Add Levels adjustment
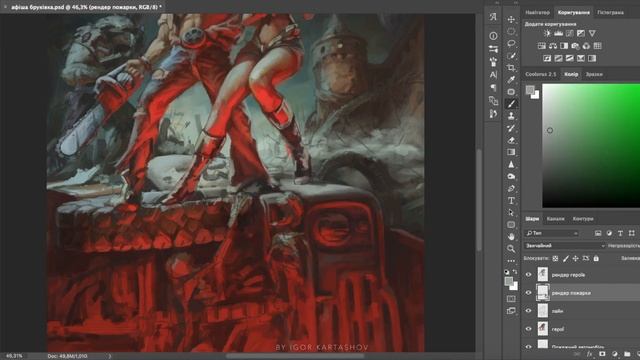 pyautogui.click(x=558, y=33)
